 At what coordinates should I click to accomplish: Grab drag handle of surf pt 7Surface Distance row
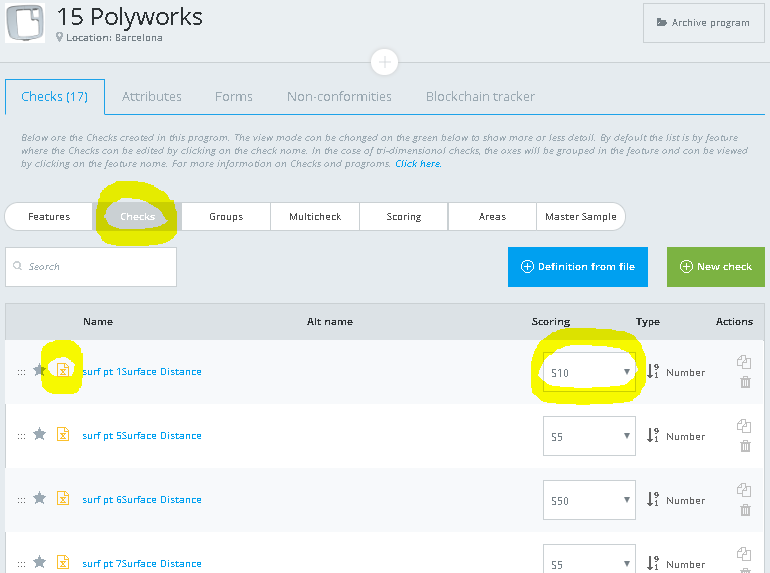[x=21, y=564]
